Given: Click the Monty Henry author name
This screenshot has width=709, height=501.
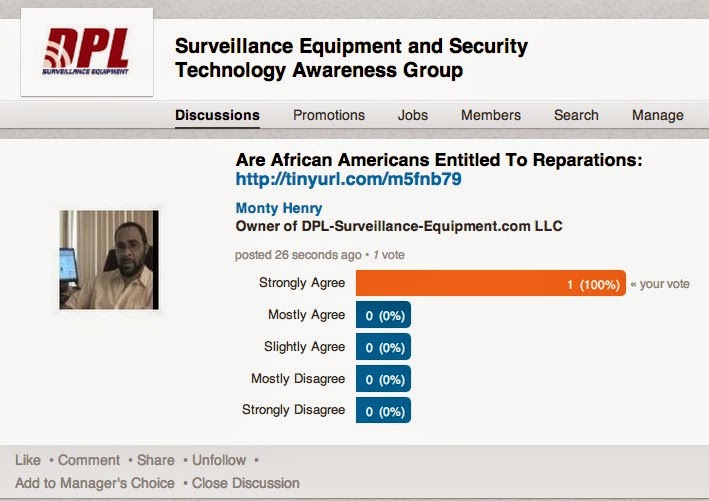Looking at the screenshot, I should tap(271, 208).
